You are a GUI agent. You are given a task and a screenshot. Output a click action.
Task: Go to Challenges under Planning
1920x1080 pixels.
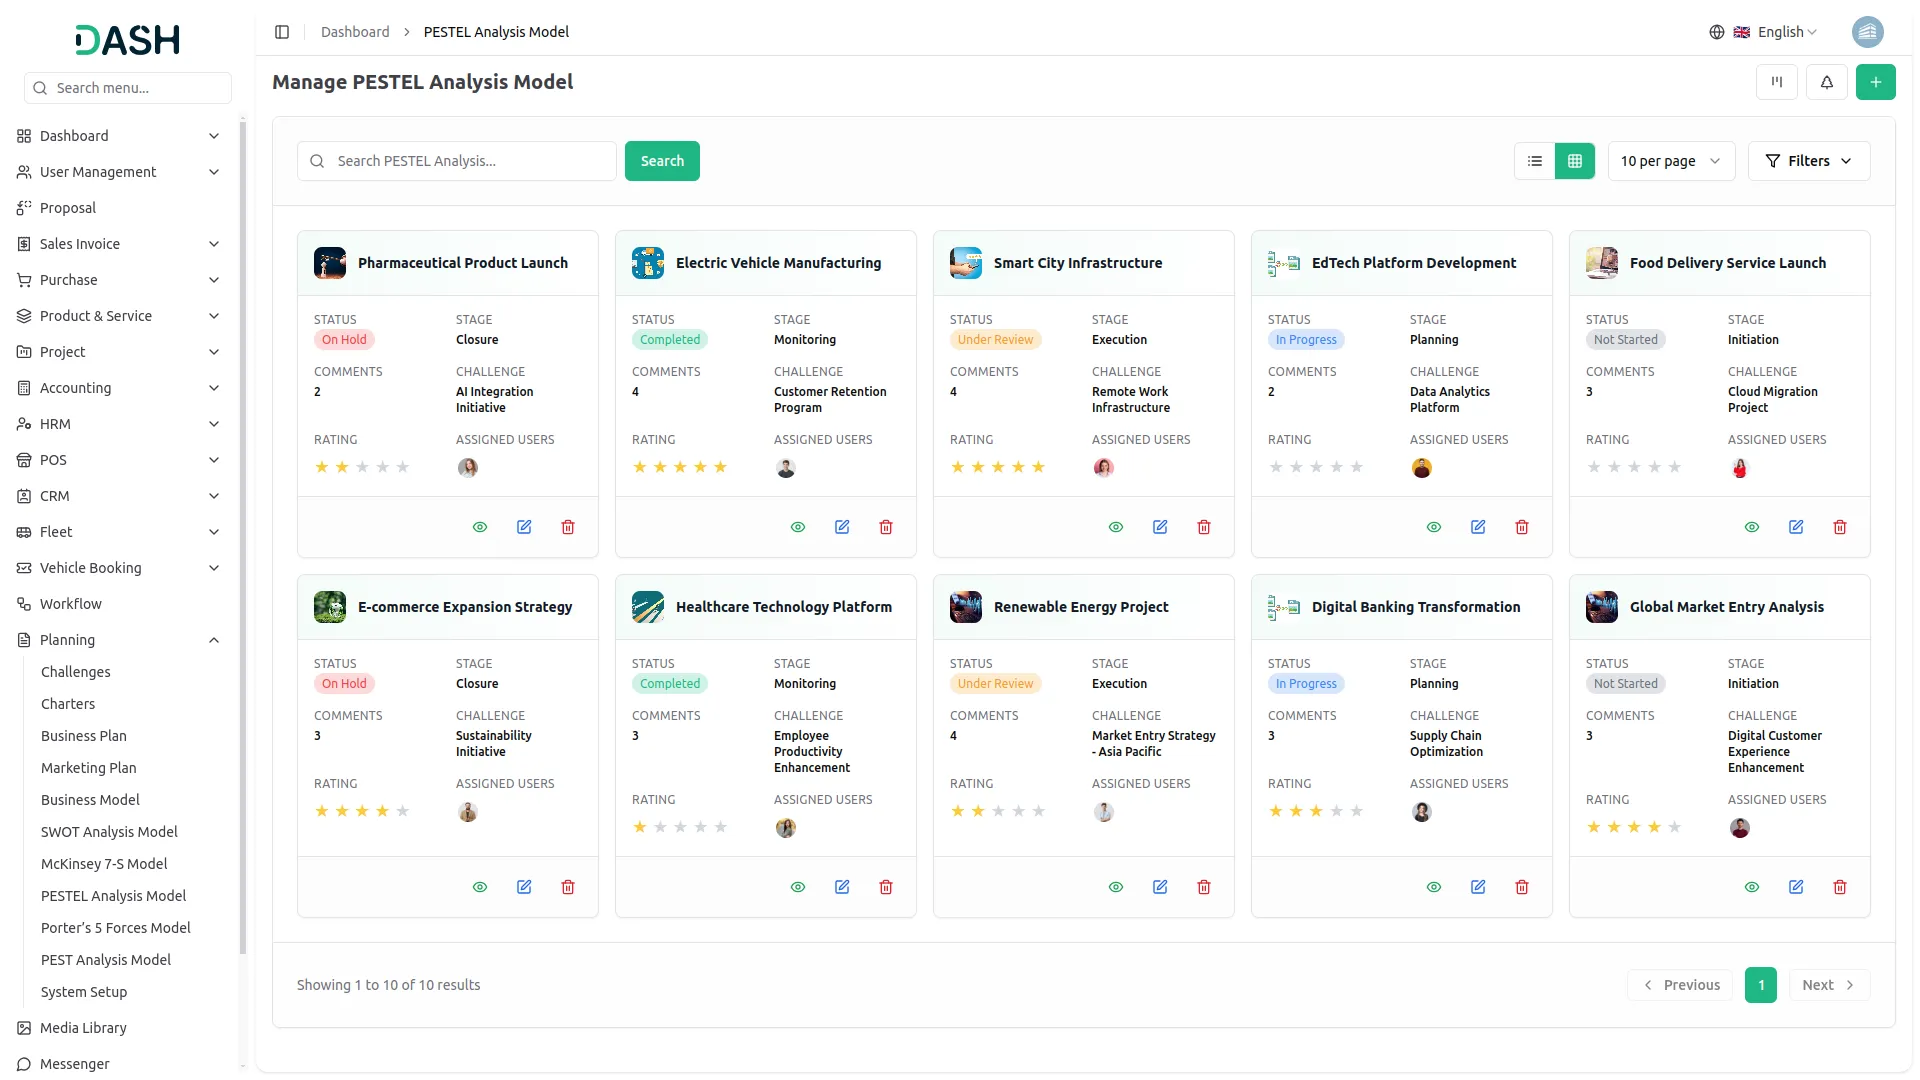pyautogui.click(x=75, y=672)
